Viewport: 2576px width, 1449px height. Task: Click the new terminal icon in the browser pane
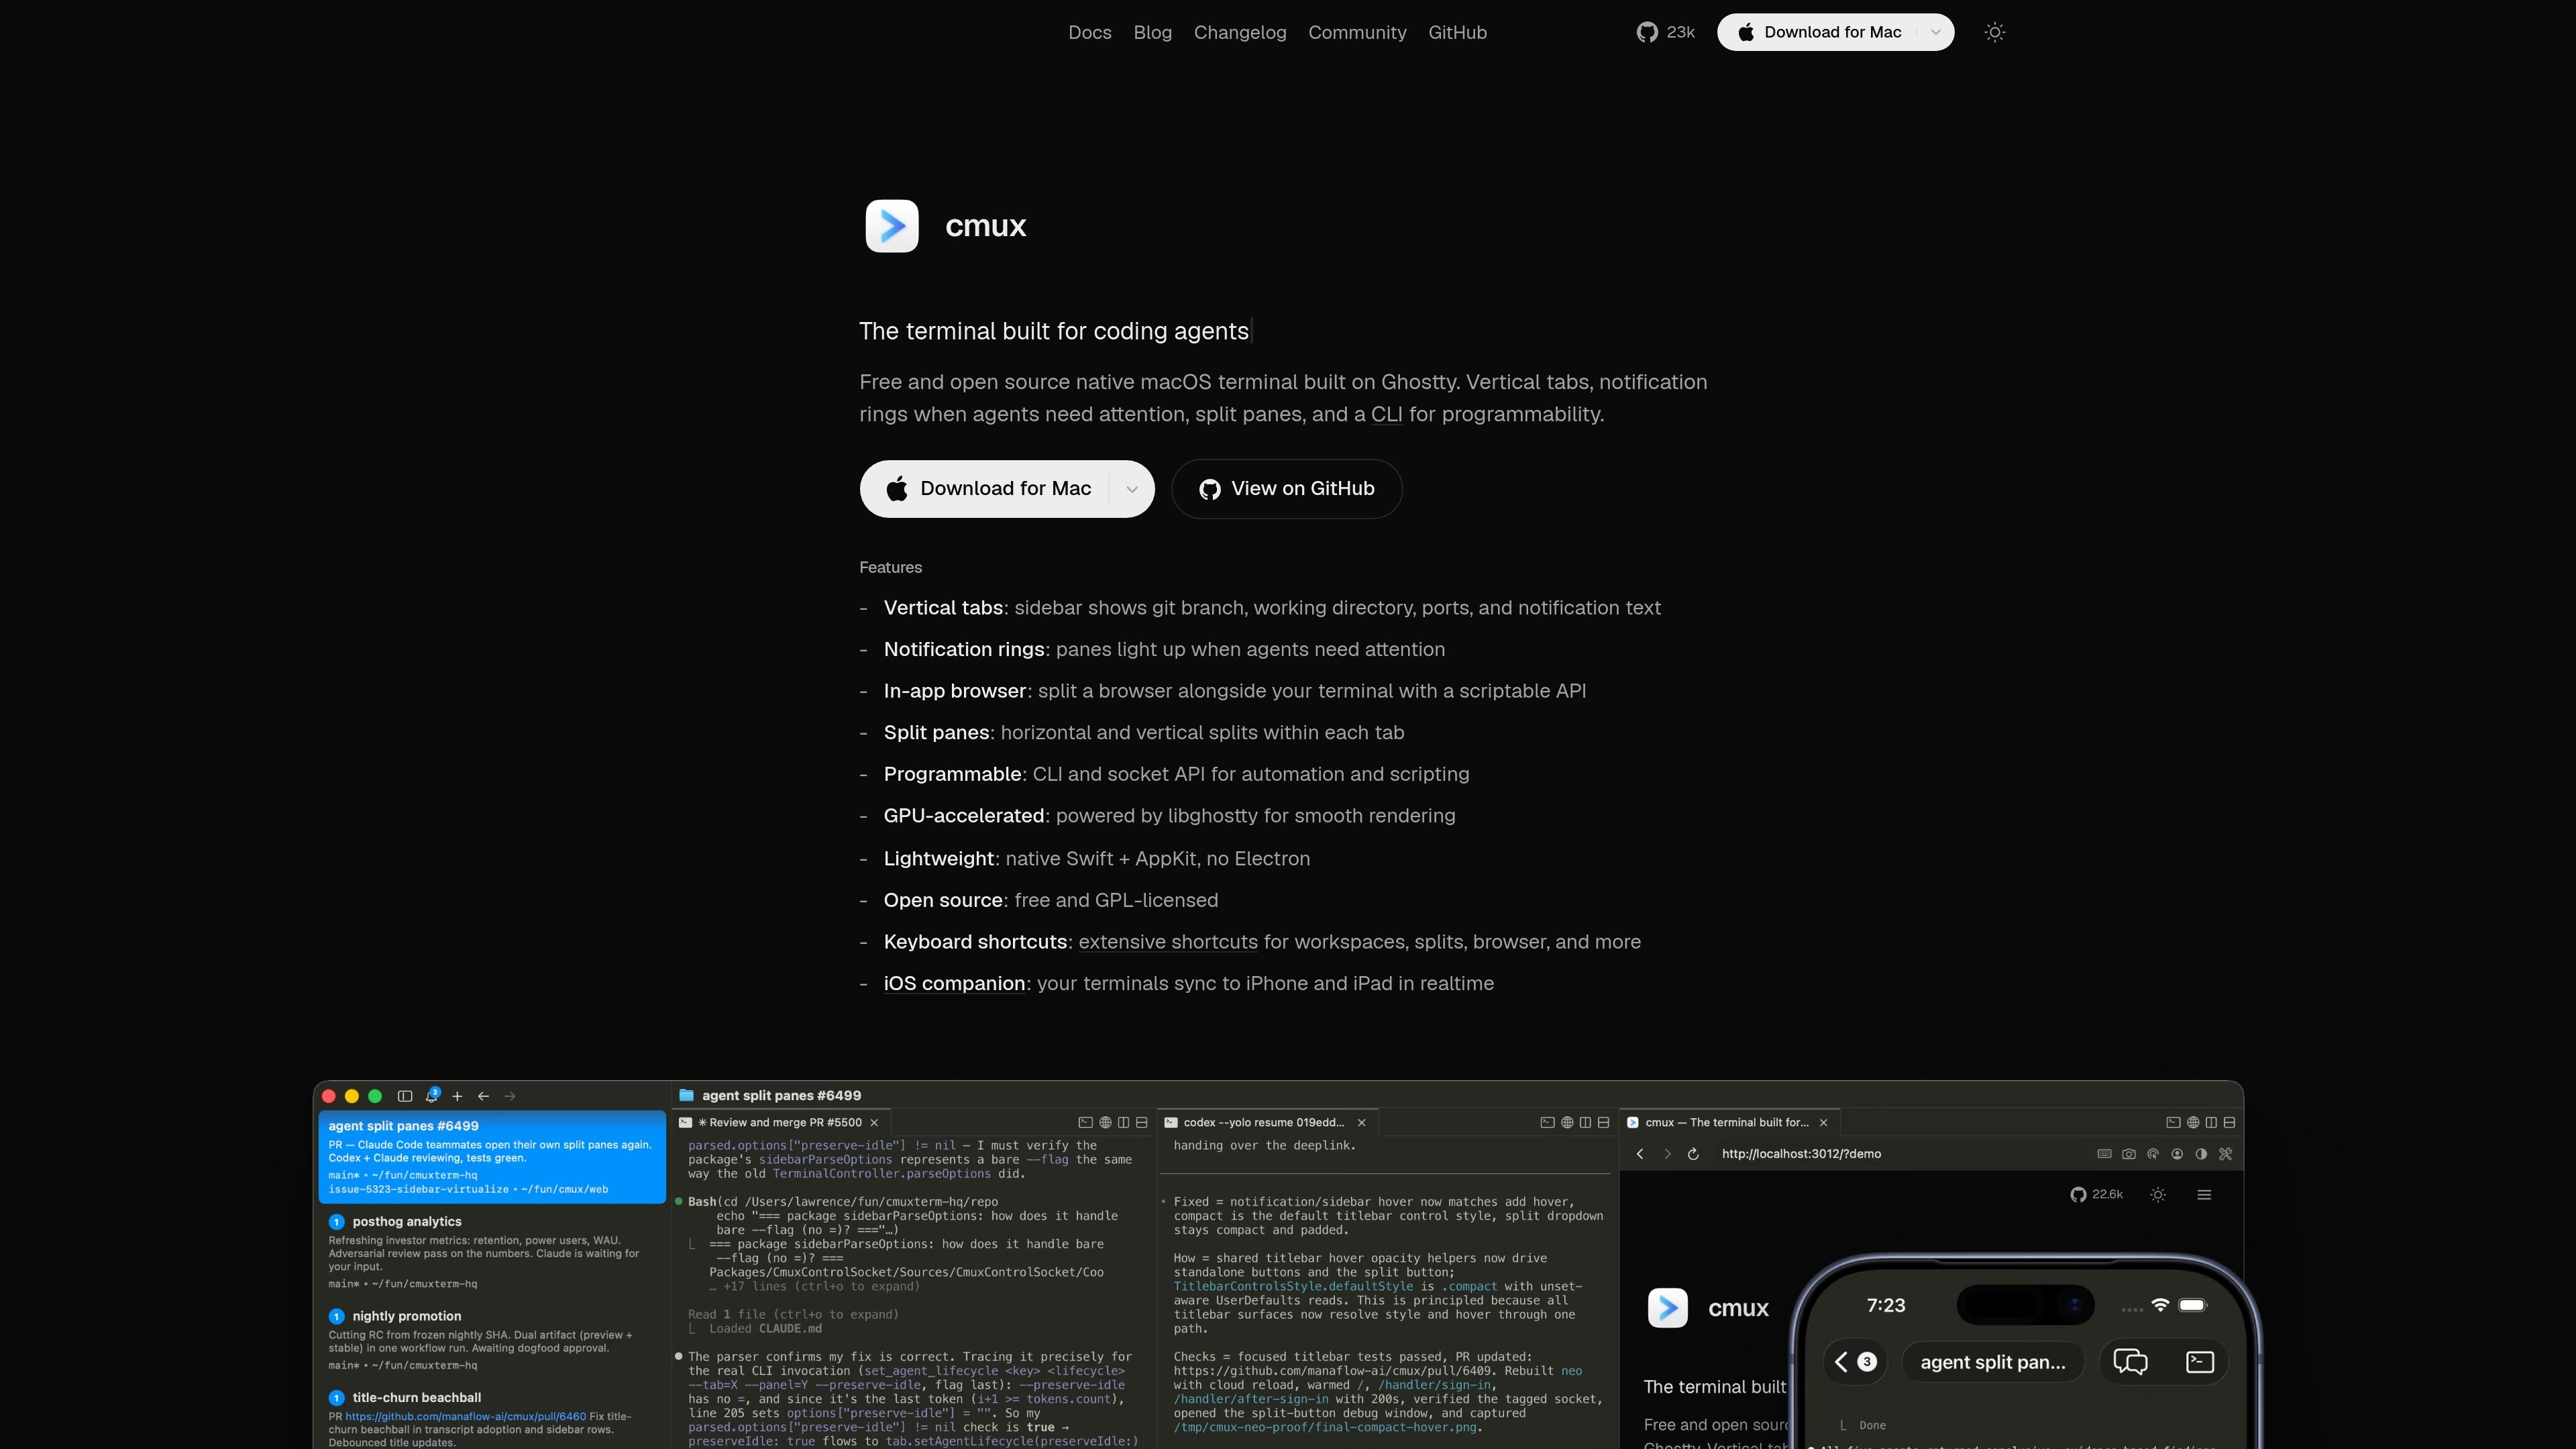pyautogui.click(x=2173, y=1123)
